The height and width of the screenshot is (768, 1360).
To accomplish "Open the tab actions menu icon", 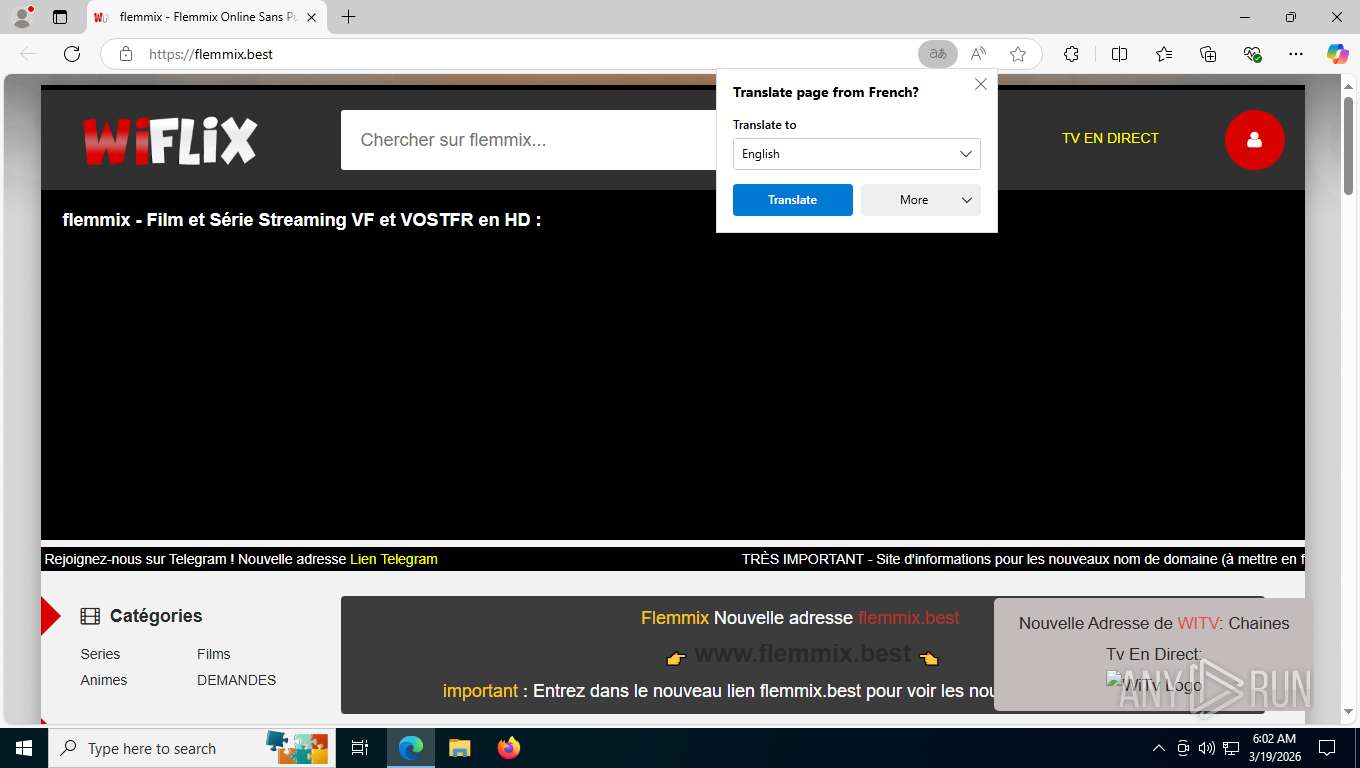I will pos(60,17).
